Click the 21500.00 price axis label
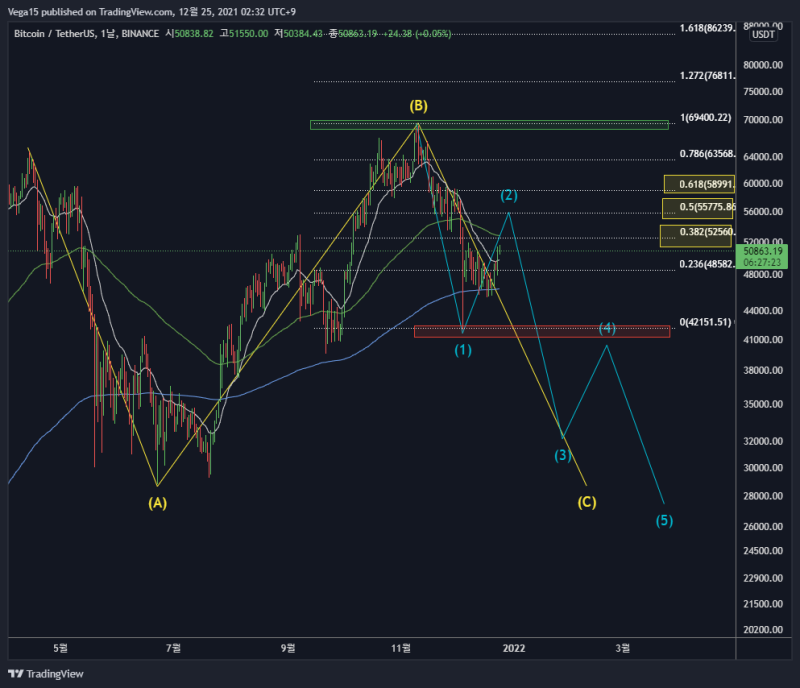The height and width of the screenshot is (688, 800). point(763,604)
